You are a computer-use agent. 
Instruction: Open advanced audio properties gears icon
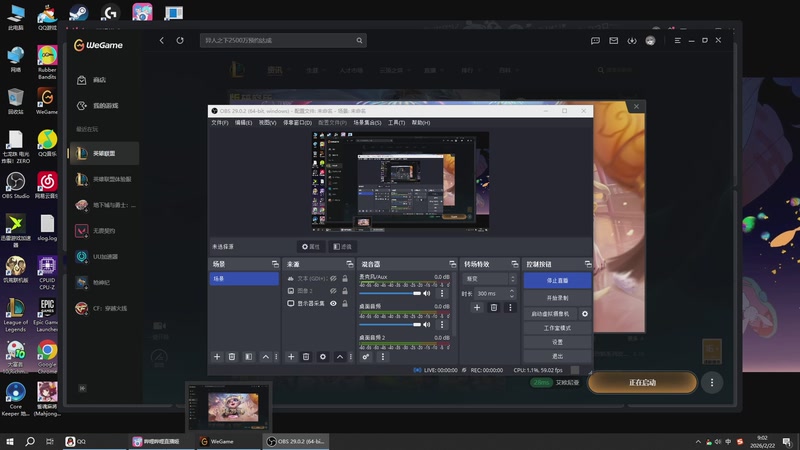[x=366, y=357]
